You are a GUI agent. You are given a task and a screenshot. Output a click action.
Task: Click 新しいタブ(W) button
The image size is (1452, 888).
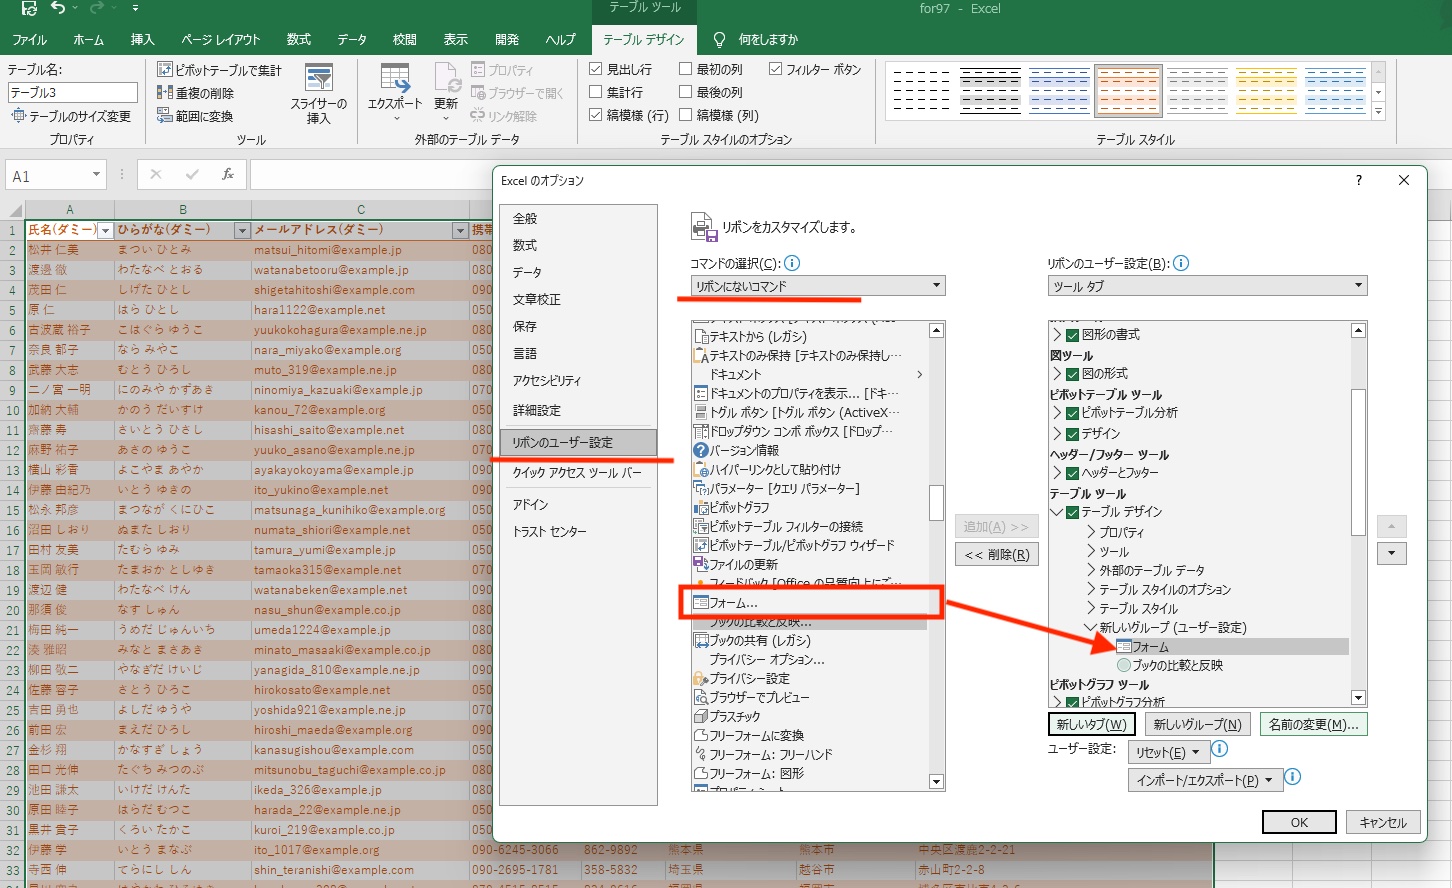[x=1092, y=724]
